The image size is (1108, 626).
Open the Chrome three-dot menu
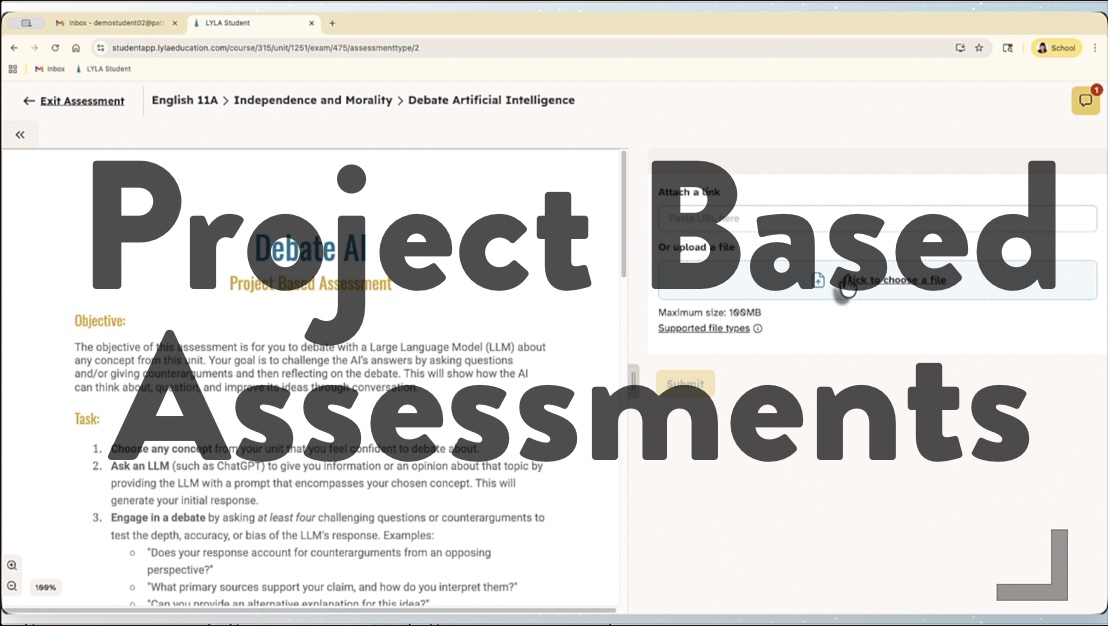point(1095,48)
